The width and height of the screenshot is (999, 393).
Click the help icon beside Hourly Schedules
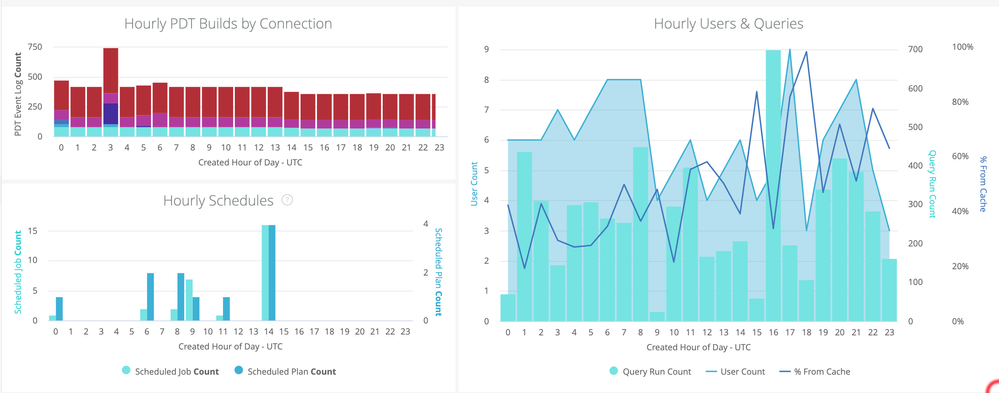pyautogui.click(x=287, y=201)
